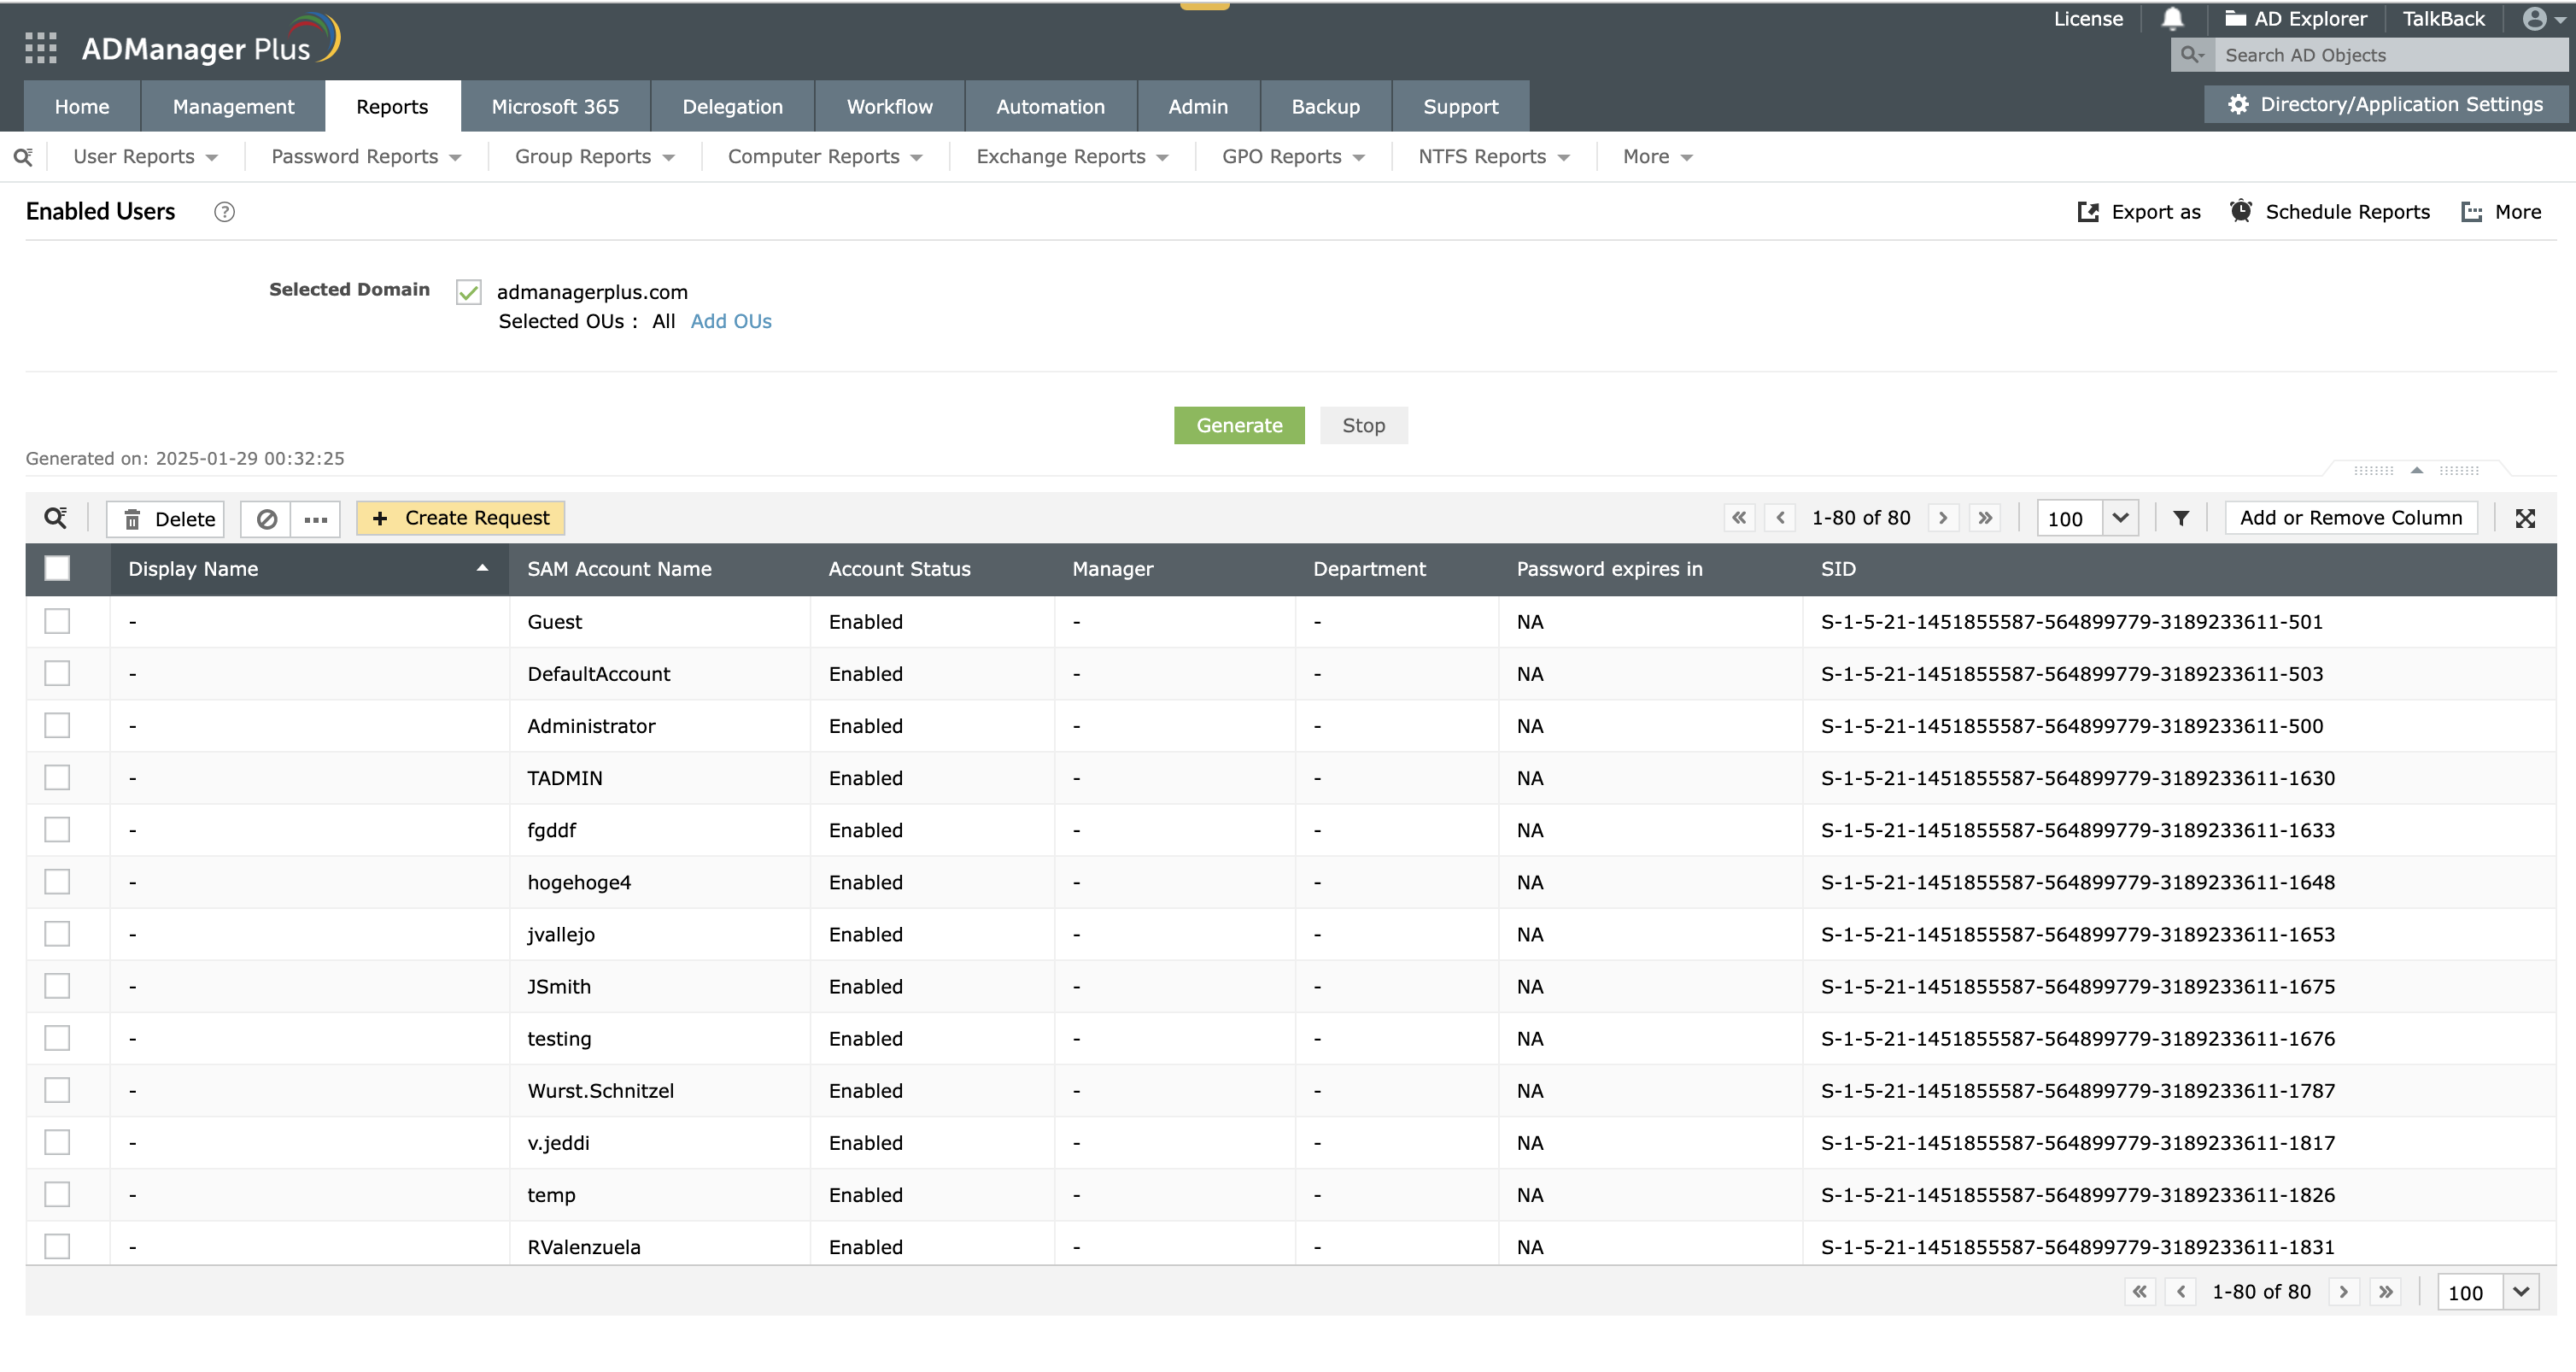Click the green Generate button
Viewport: 2576px width, 1372px height.
[x=1239, y=426]
